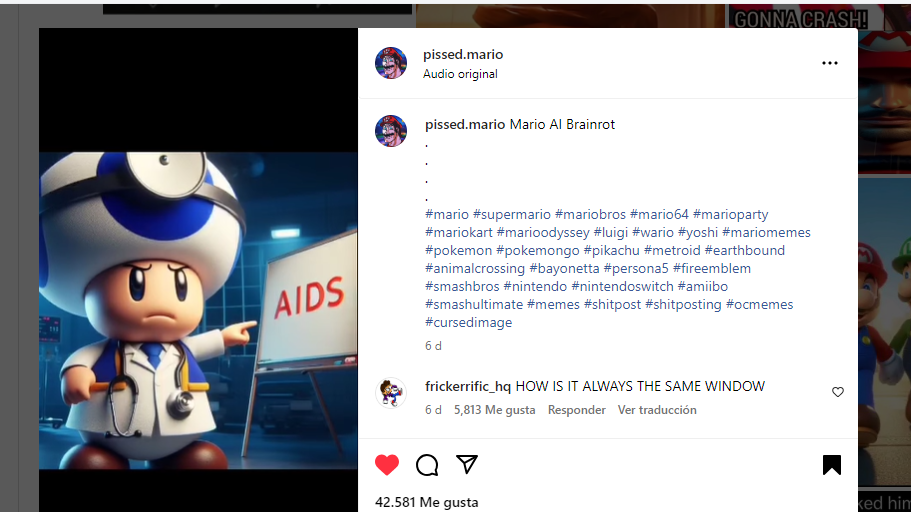Open the #cursedimage hashtag
This screenshot has height=512, width=911.
(469, 323)
